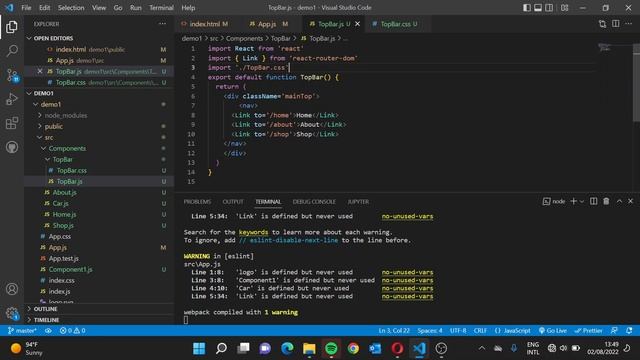Switch to the TopBar.css editor tab
640x360 pixels.
tap(395, 24)
